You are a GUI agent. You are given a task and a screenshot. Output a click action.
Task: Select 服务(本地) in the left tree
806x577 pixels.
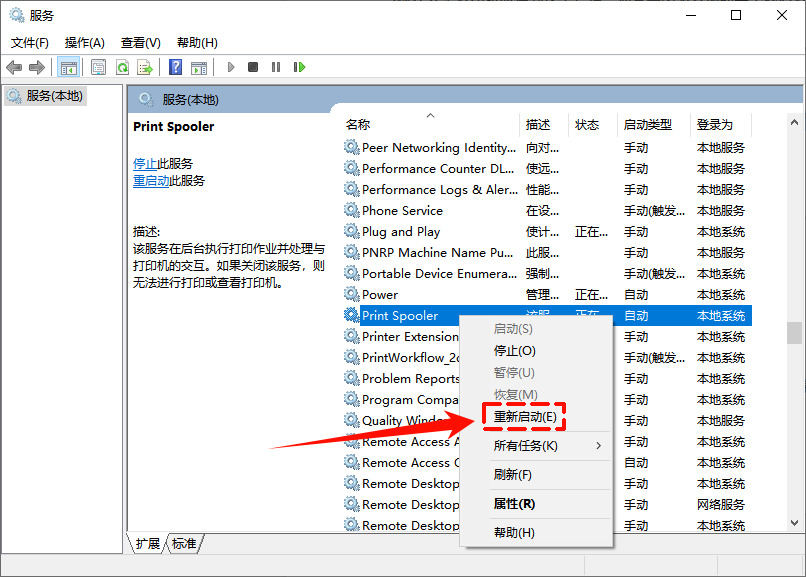click(54, 96)
